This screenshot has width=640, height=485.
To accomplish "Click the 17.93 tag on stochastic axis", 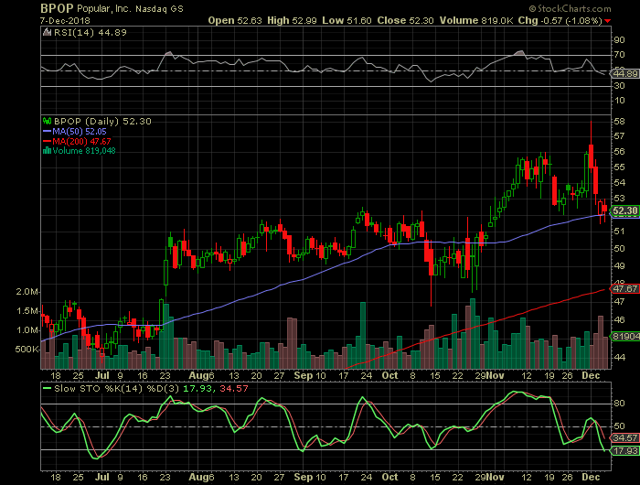I will coord(624,451).
